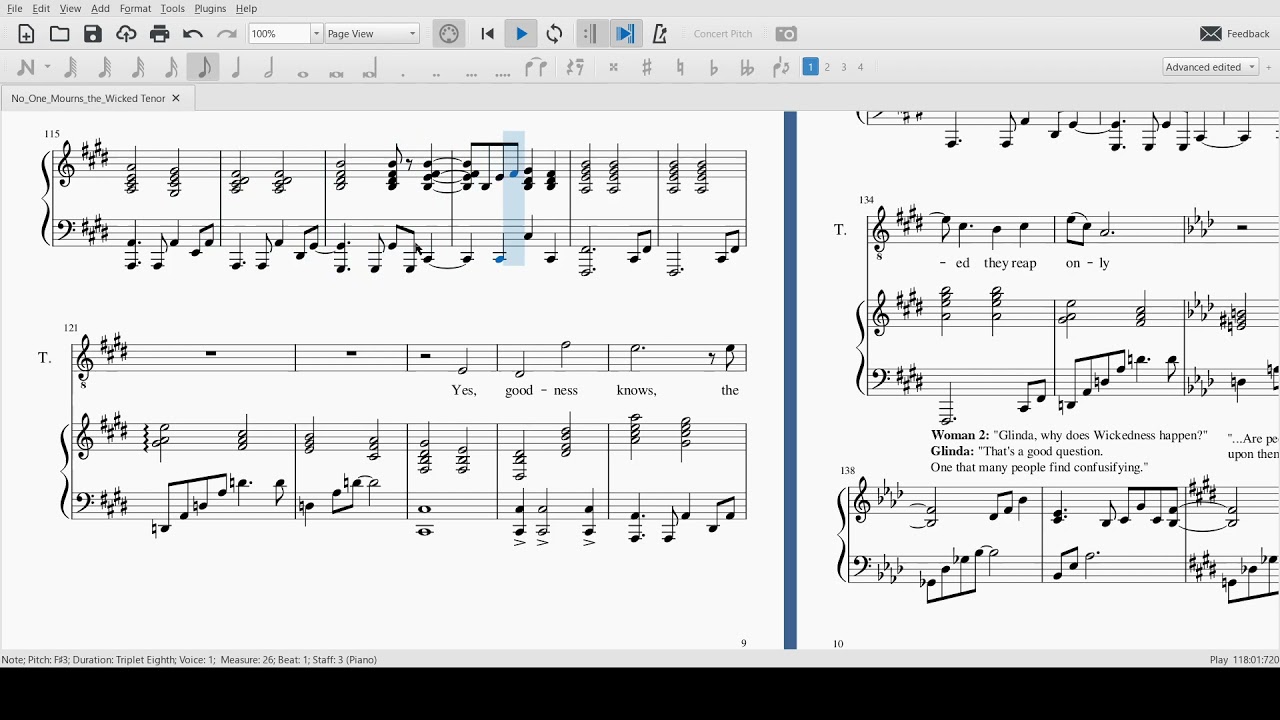Toggle loop playback
This screenshot has width=1280, height=720.
555,34
